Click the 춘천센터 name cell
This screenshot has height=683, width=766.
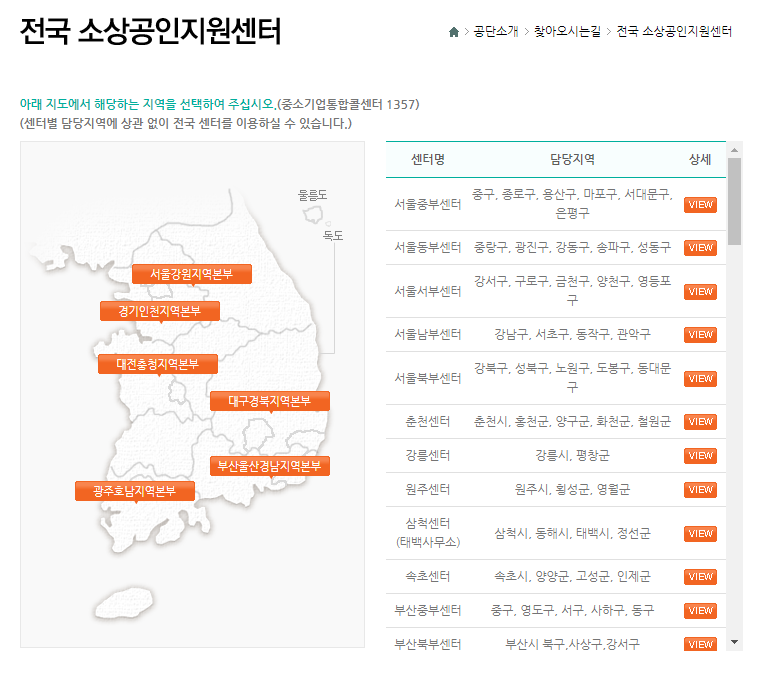[x=428, y=422]
